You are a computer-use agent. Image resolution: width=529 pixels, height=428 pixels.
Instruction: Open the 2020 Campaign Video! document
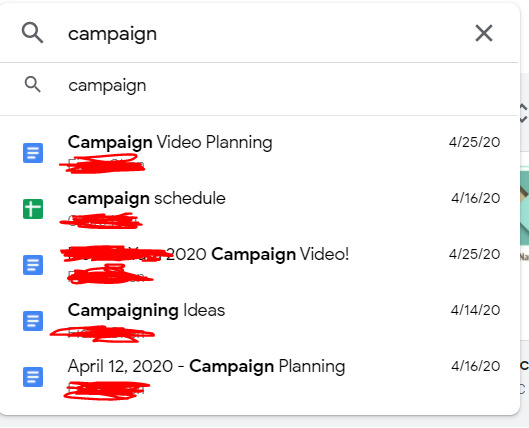[258, 254]
